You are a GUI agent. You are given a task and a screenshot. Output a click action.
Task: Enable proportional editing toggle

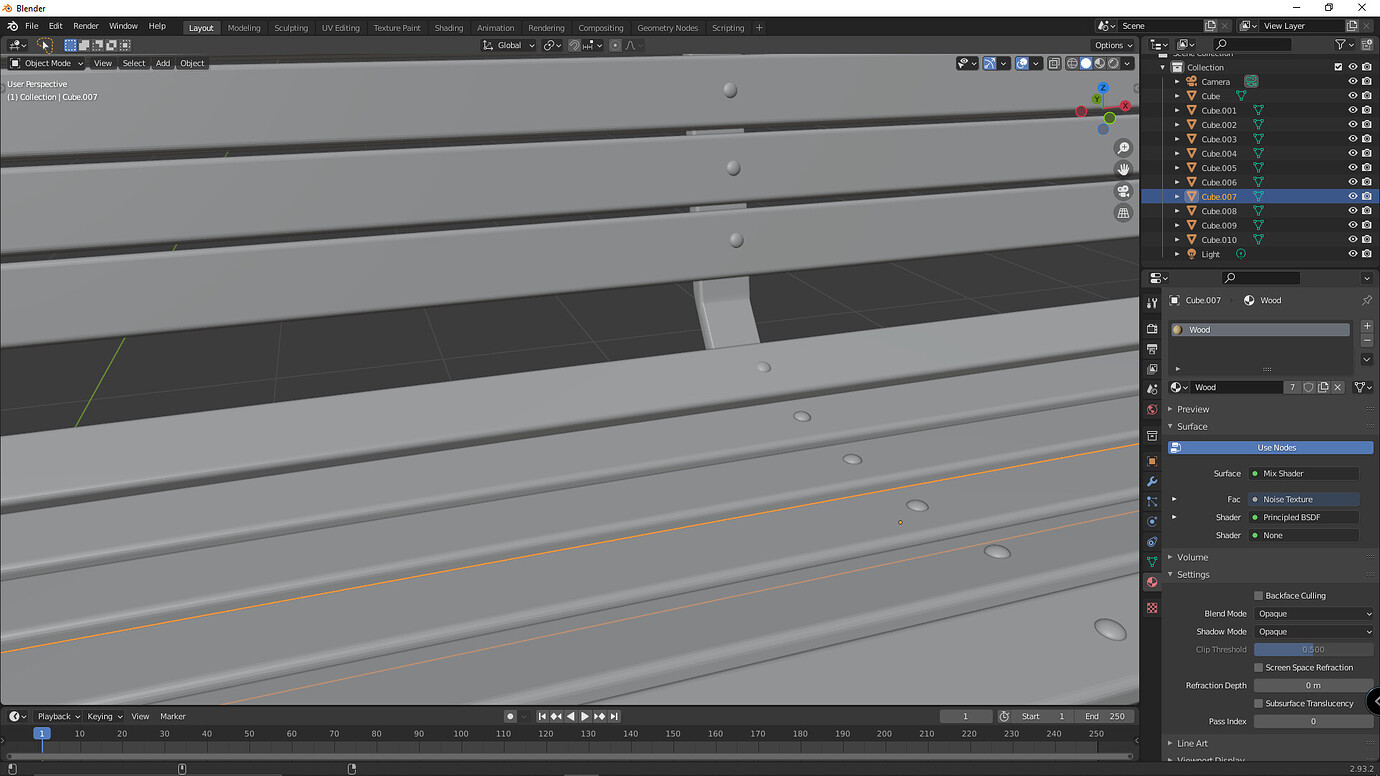[615, 45]
